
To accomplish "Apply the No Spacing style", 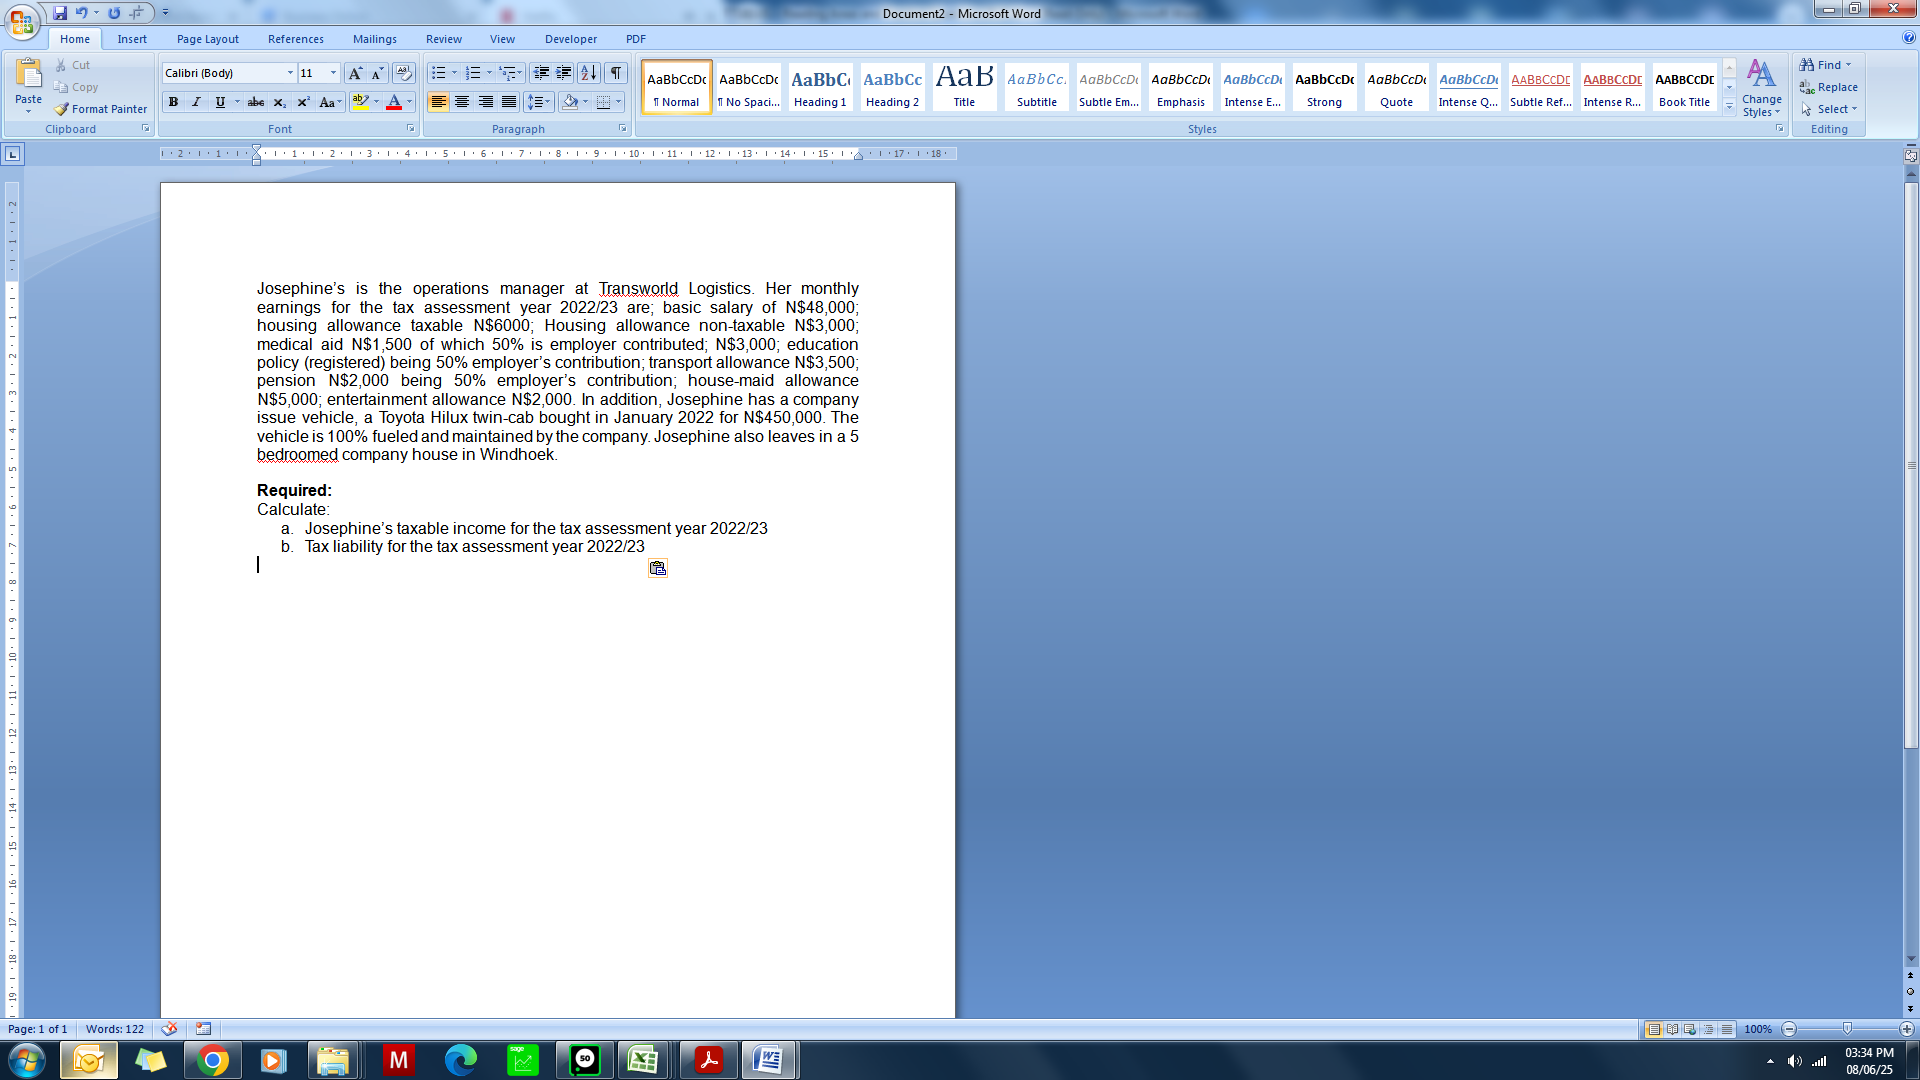I will [x=748, y=88].
